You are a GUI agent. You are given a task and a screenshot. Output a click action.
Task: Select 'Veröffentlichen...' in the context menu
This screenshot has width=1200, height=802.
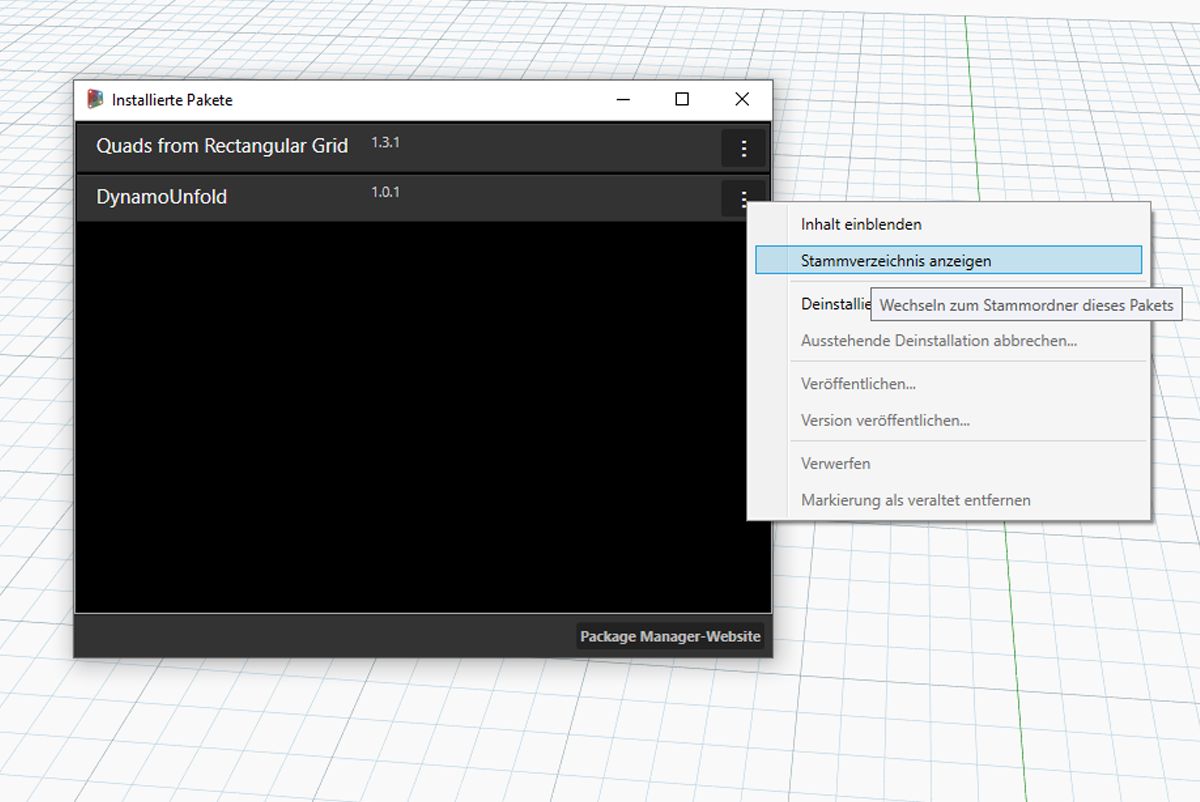click(859, 383)
